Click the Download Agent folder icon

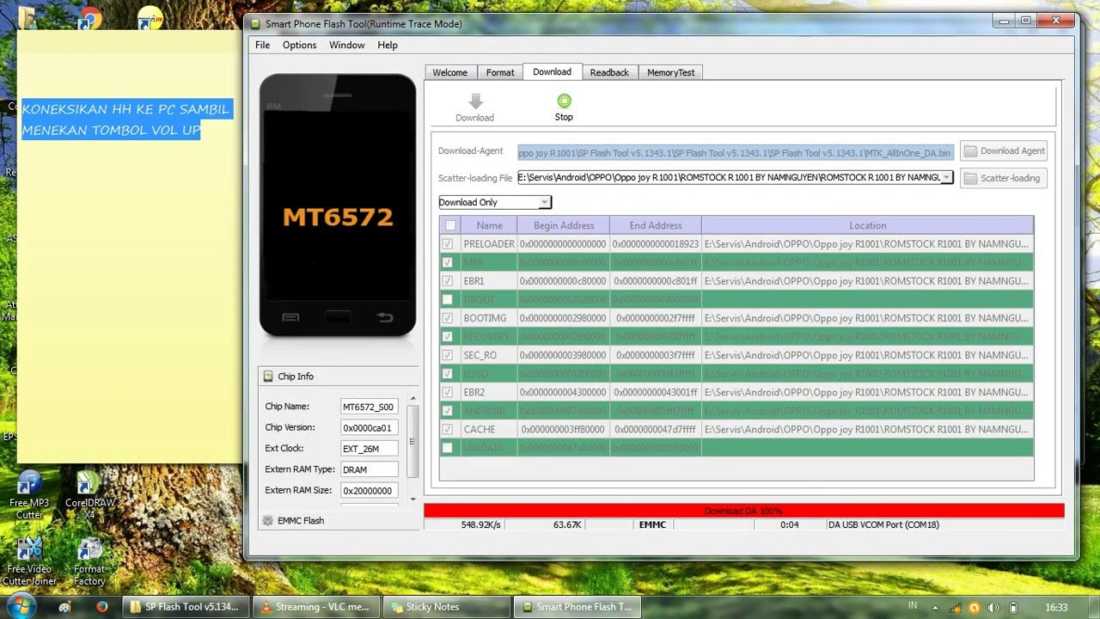pos(970,151)
